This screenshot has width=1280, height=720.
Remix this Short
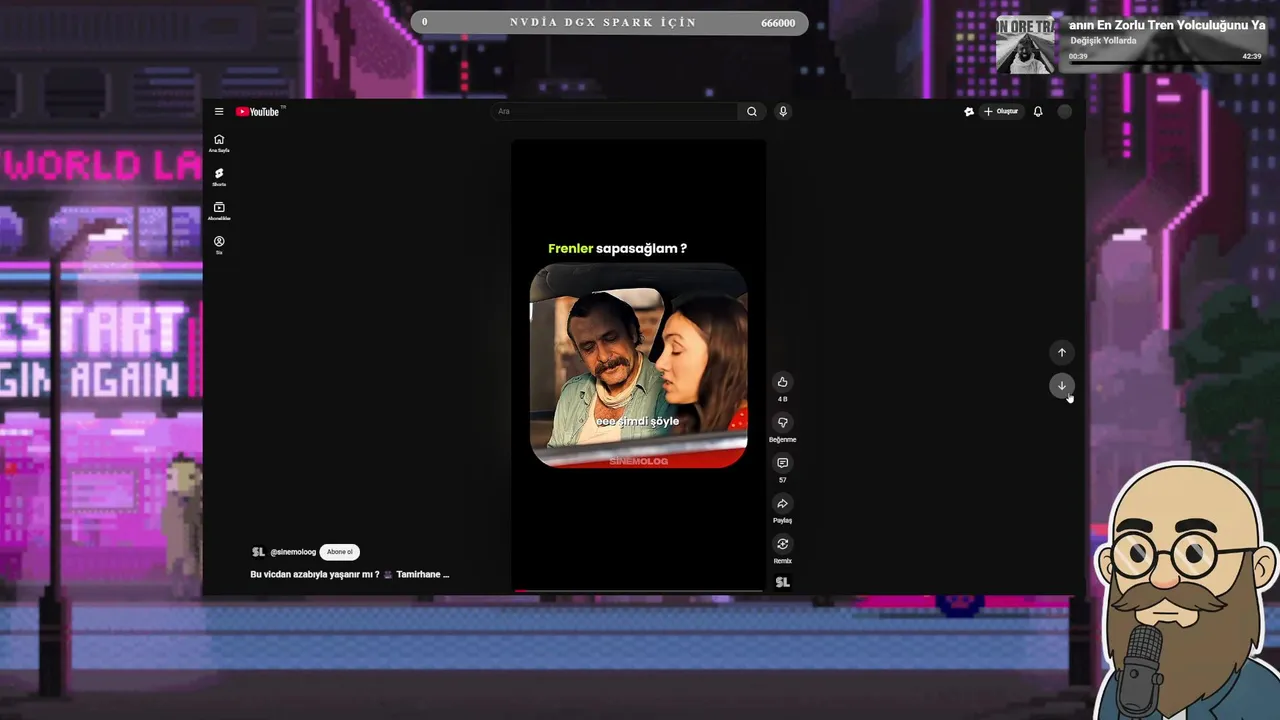click(782, 544)
